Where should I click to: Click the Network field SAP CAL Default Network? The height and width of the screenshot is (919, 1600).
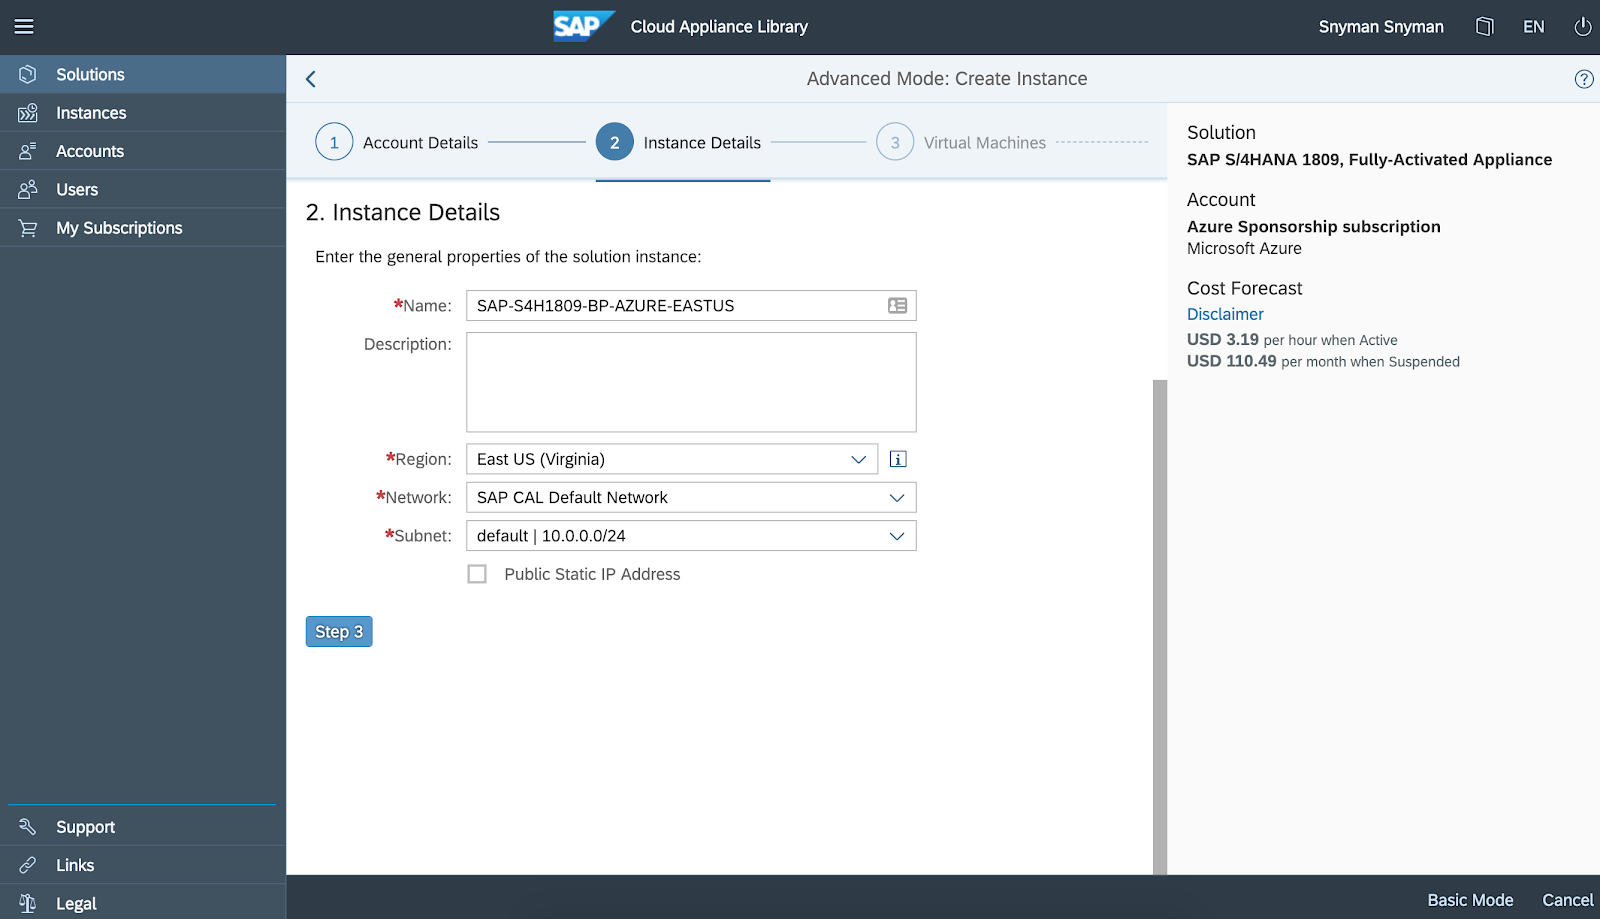coord(691,498)
